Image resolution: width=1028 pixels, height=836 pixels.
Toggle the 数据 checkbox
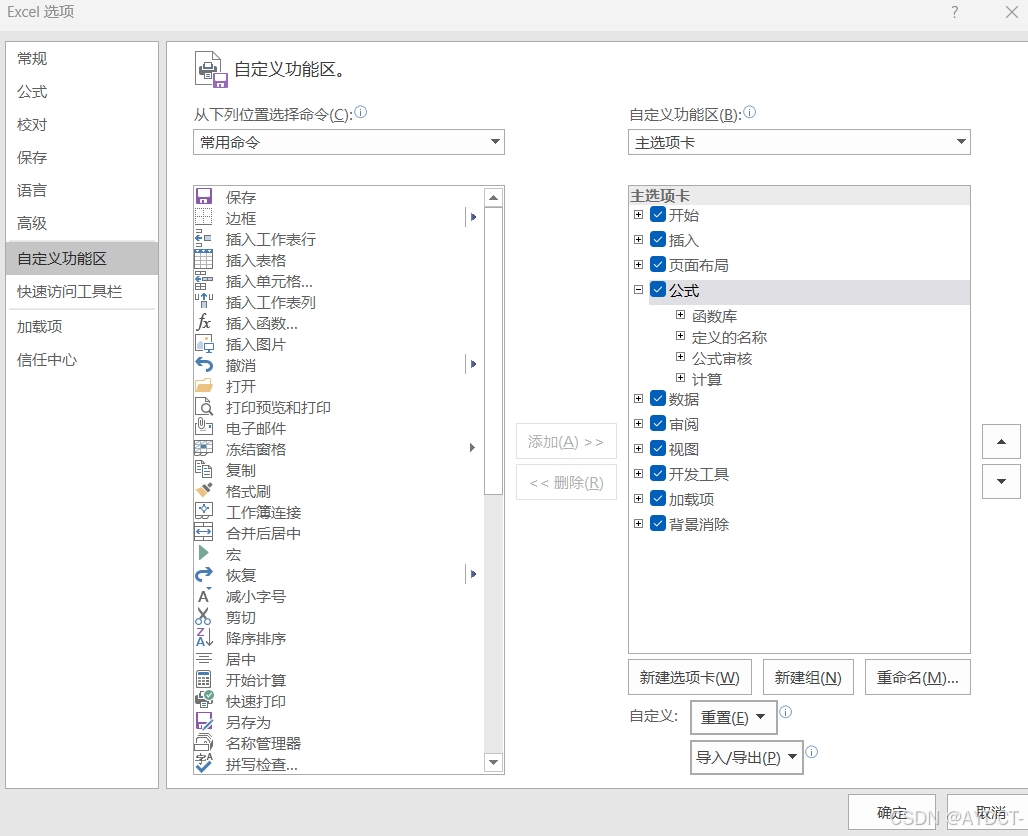click(x=658, y=398)
